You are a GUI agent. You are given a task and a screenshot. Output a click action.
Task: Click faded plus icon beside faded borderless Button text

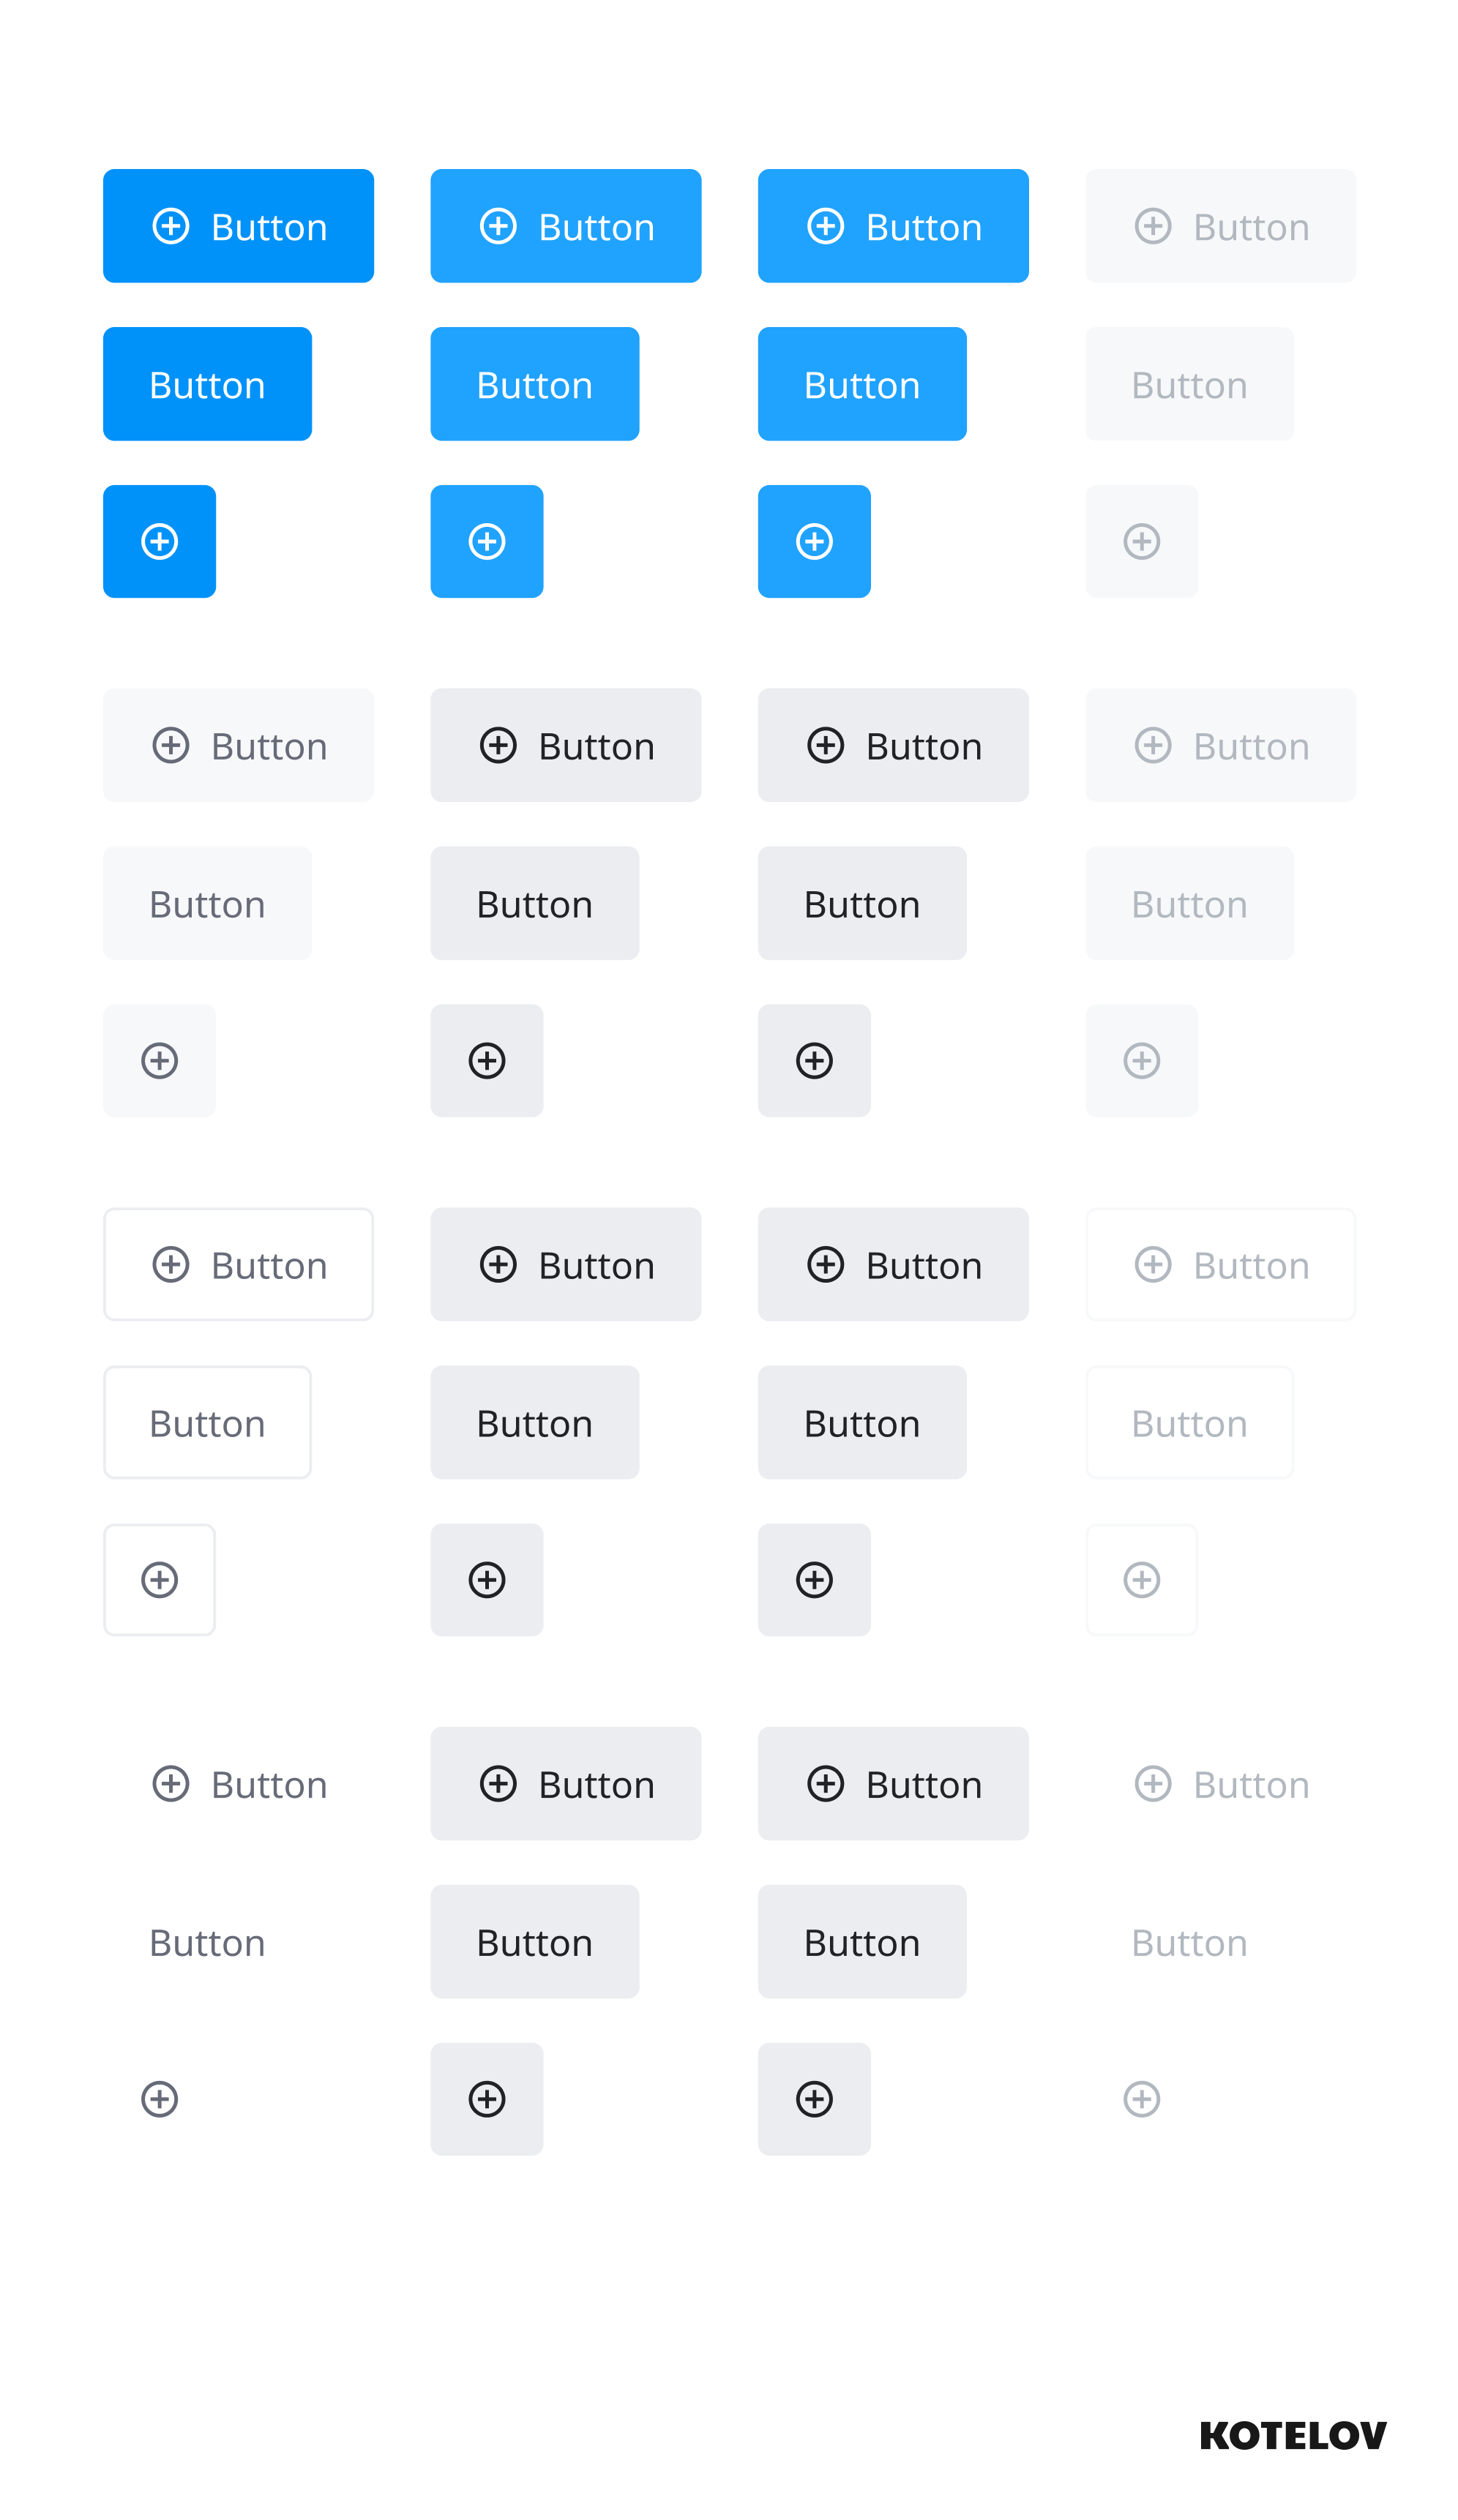click(x=1153, y=1783)
